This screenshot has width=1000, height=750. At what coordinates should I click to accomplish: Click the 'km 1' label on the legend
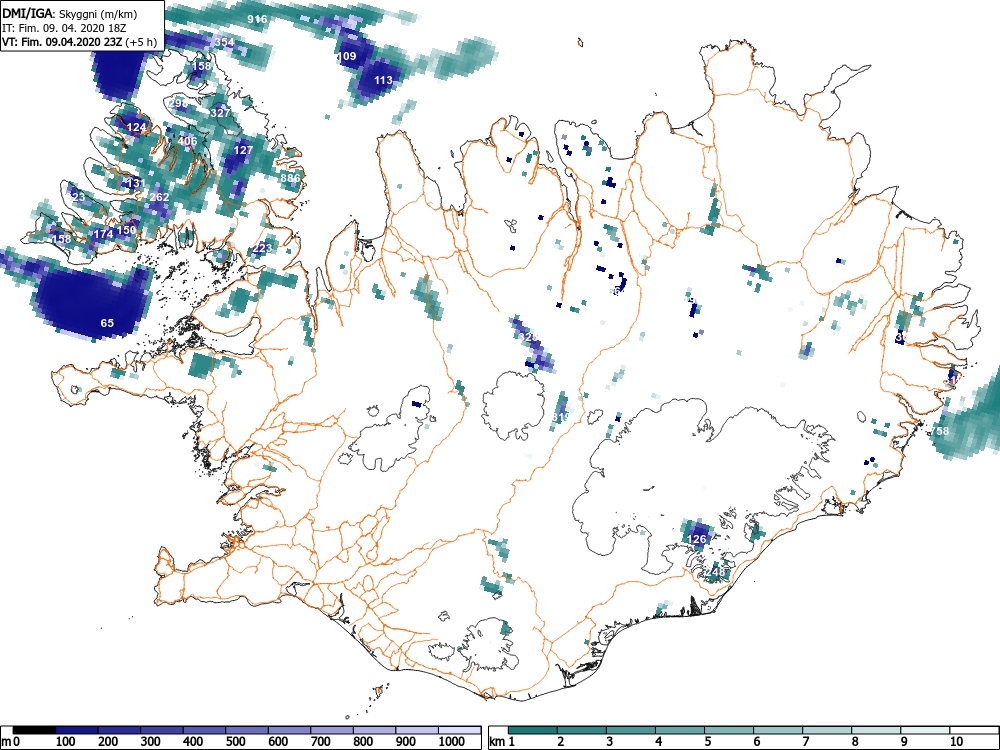502,742
